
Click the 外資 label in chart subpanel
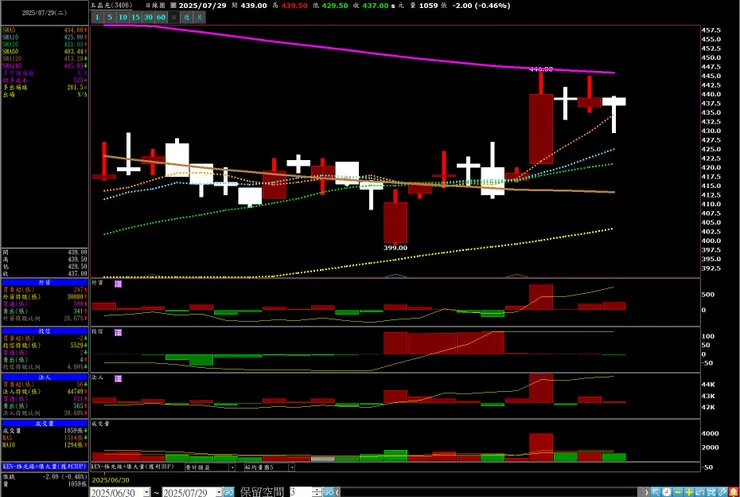(x=97, y=283)
